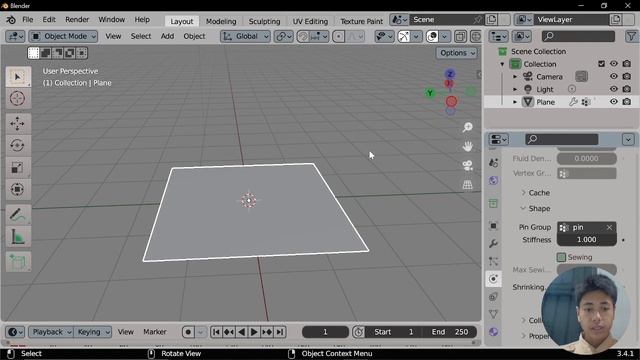Select the Scale tool
The width and height of the screenshot is (640, 360).
coord(18,167)
